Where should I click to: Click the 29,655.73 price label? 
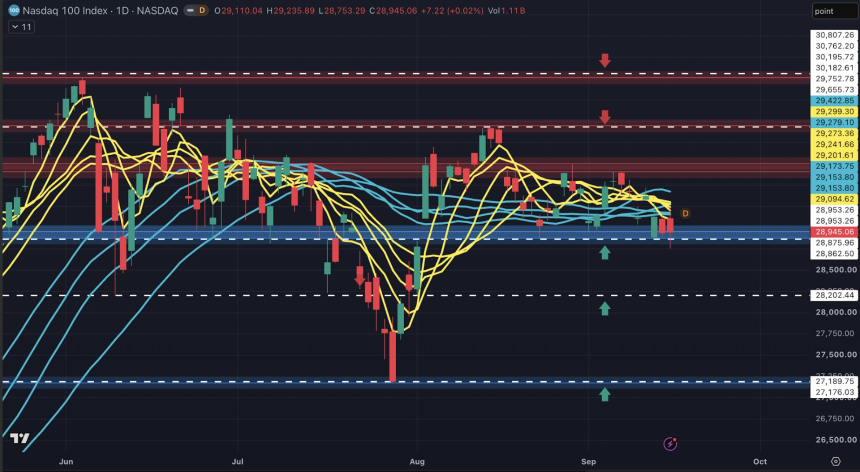834,89
